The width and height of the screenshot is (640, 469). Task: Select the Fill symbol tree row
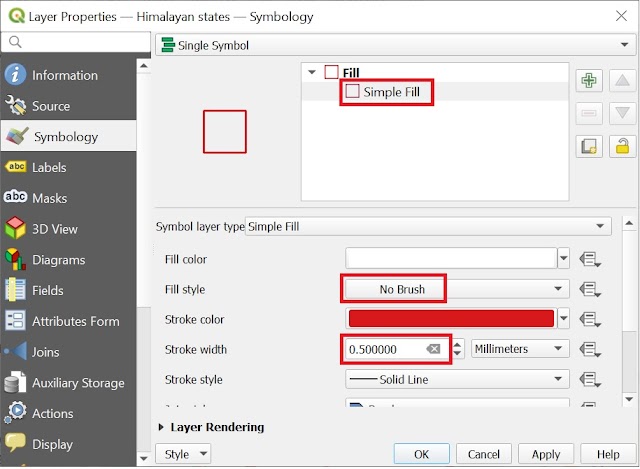pos(435,72)
